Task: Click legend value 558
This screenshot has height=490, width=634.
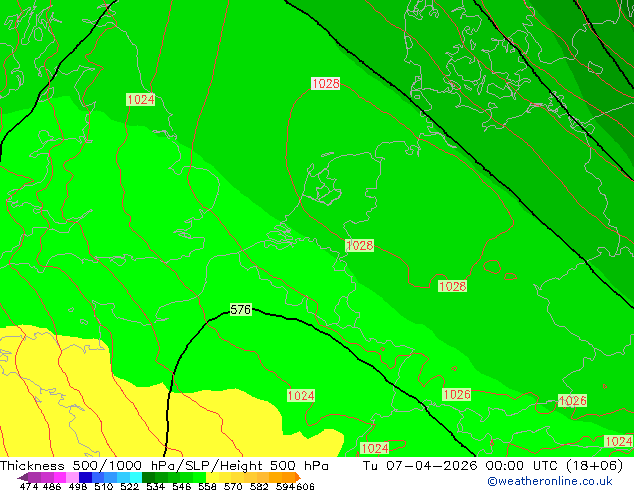Action: click(207, 486)
